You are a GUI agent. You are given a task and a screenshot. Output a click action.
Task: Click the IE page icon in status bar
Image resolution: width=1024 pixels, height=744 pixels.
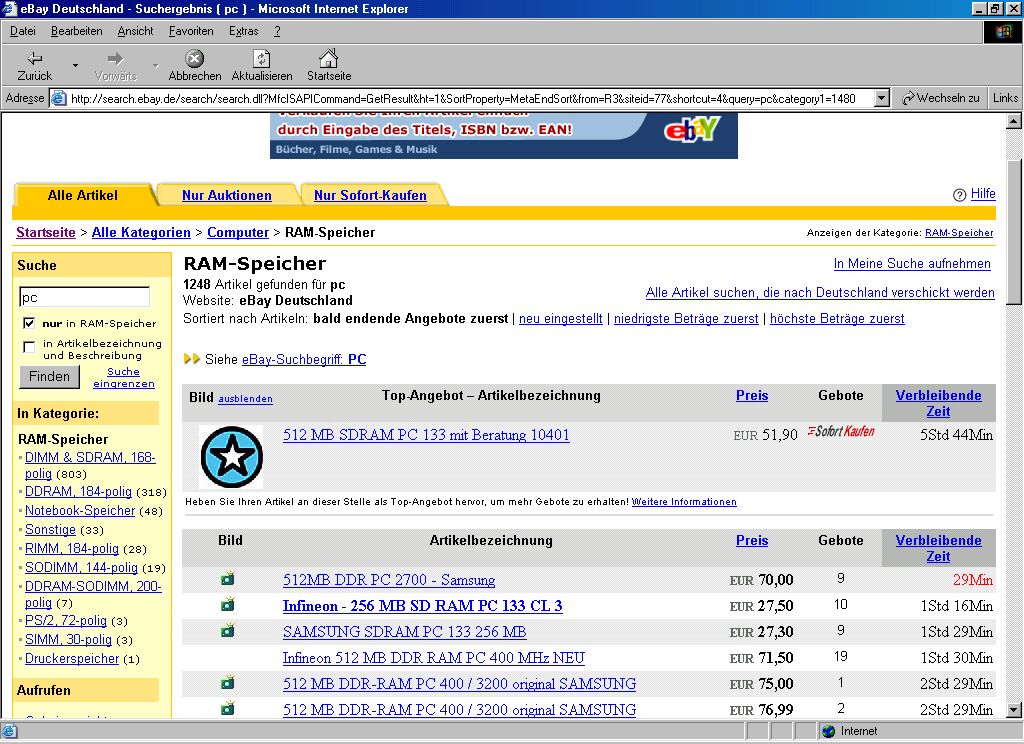click(x=10, y=731)
